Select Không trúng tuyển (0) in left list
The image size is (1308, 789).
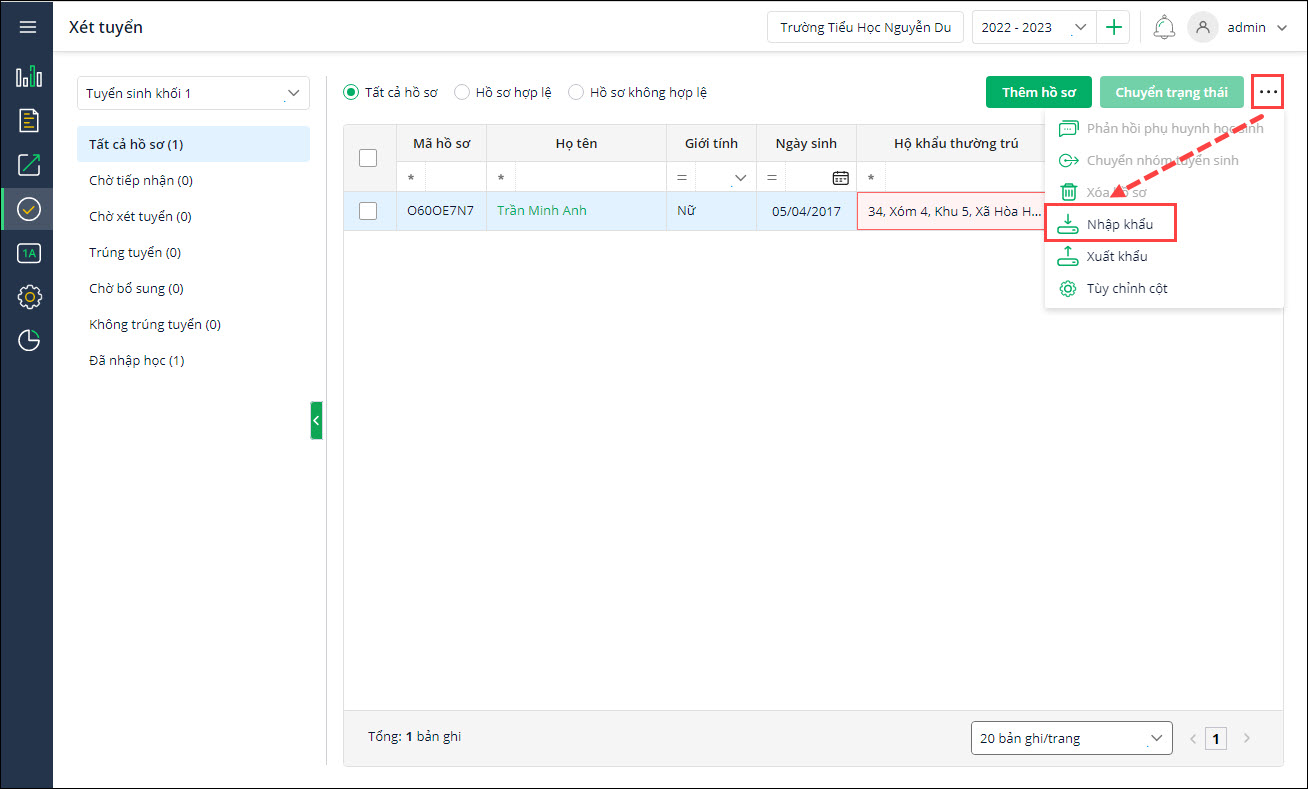coord(193,324)
